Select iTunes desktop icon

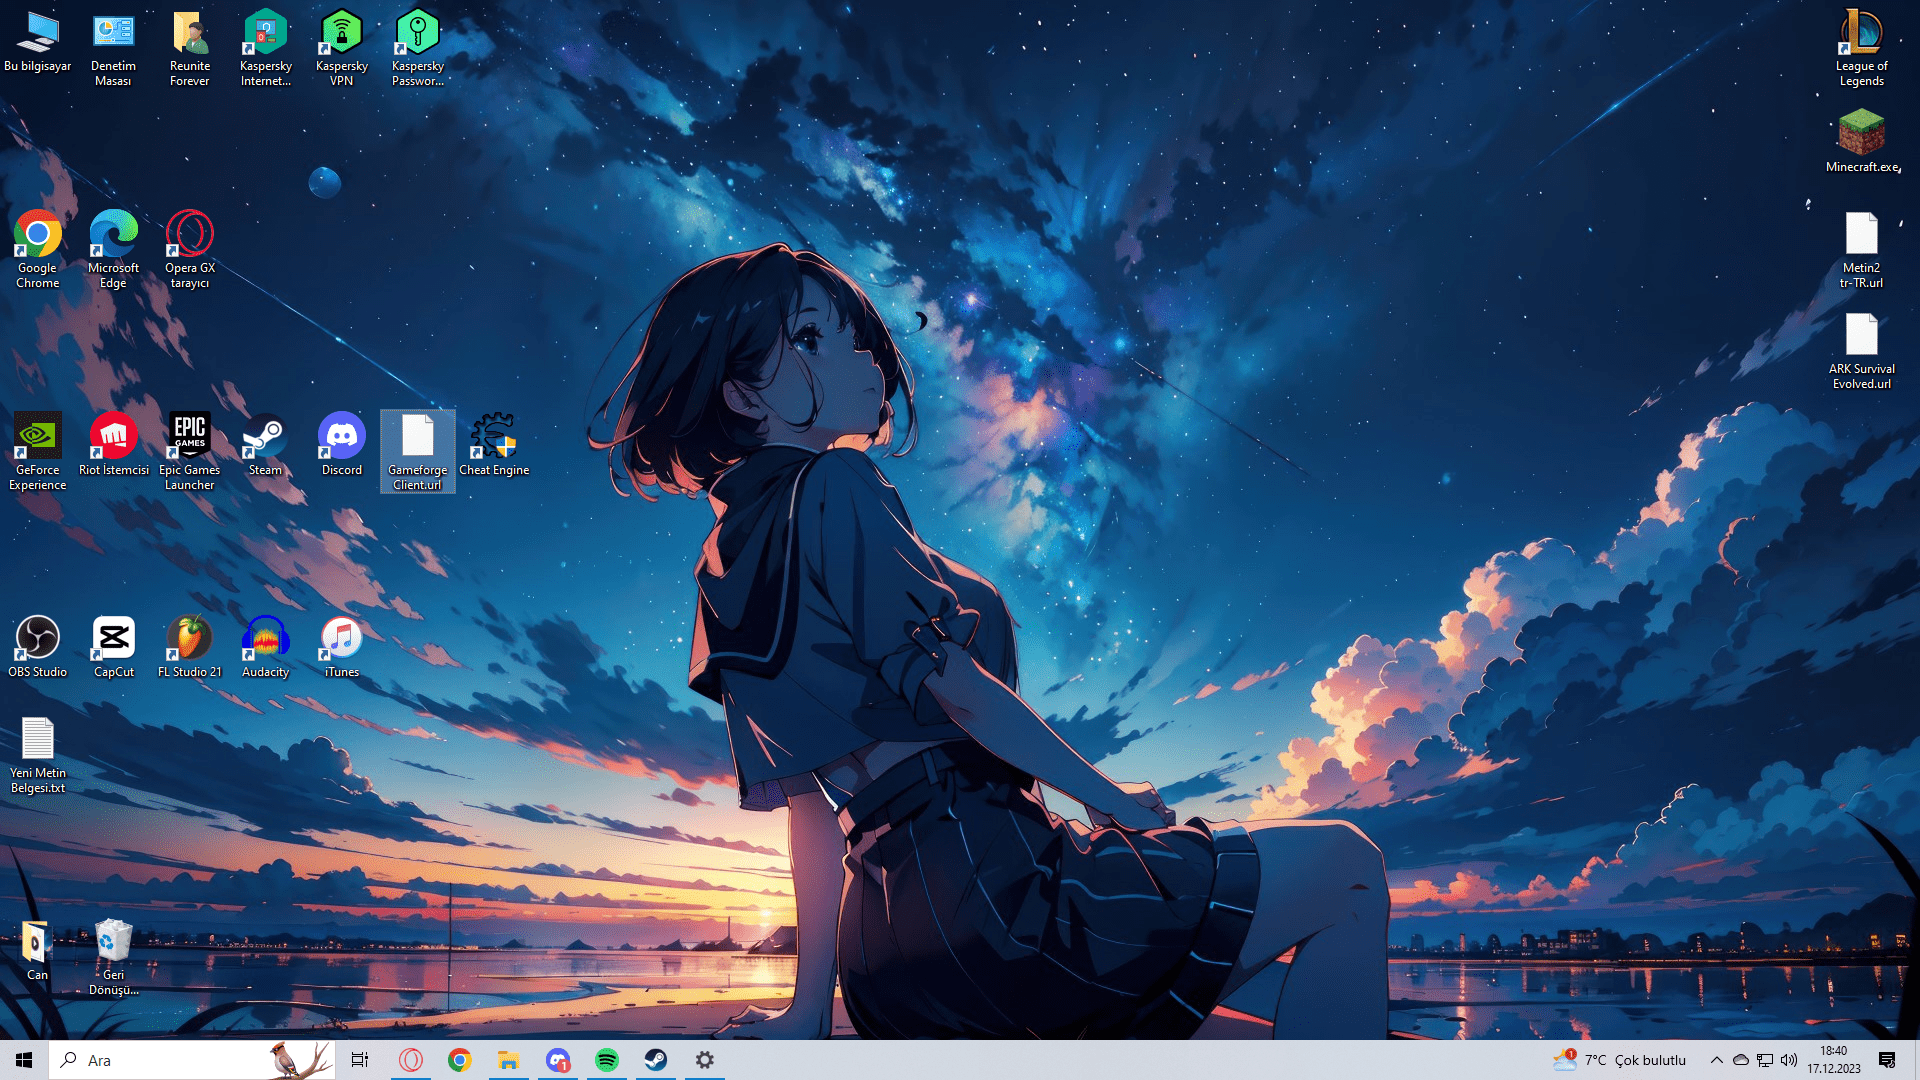pos(341,647)
